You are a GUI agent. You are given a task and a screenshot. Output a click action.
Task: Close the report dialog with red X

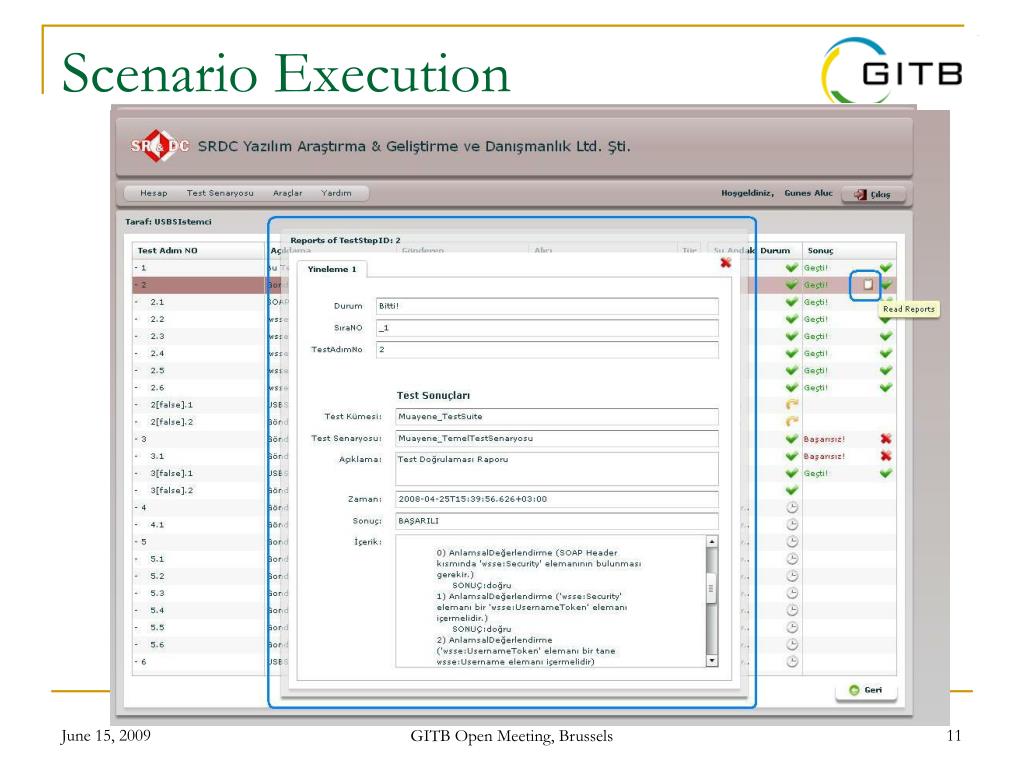coord(725,263)
